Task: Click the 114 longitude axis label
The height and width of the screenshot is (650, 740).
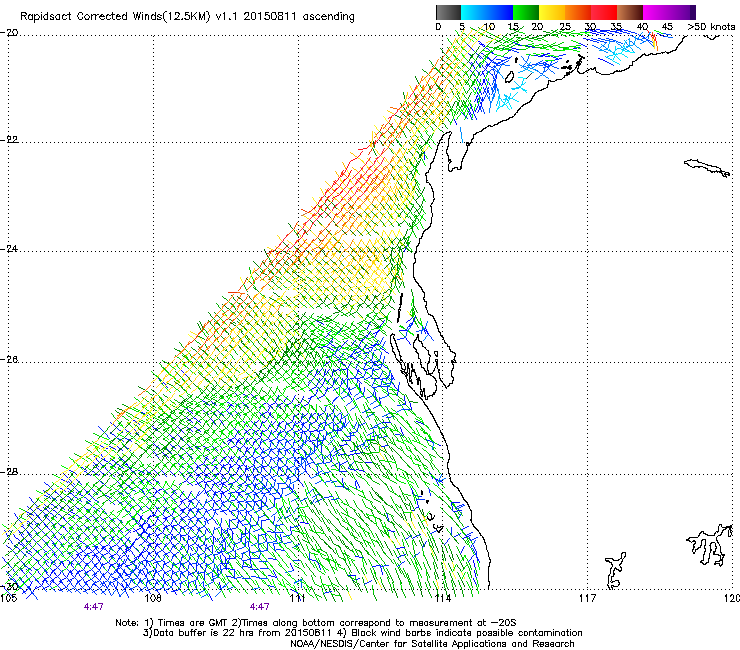Action: click(442, 599)
